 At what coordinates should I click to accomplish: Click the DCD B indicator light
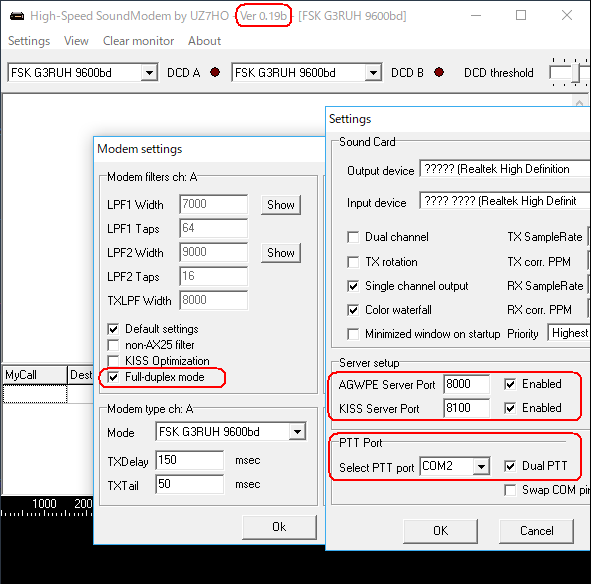[x=439, y=72]
